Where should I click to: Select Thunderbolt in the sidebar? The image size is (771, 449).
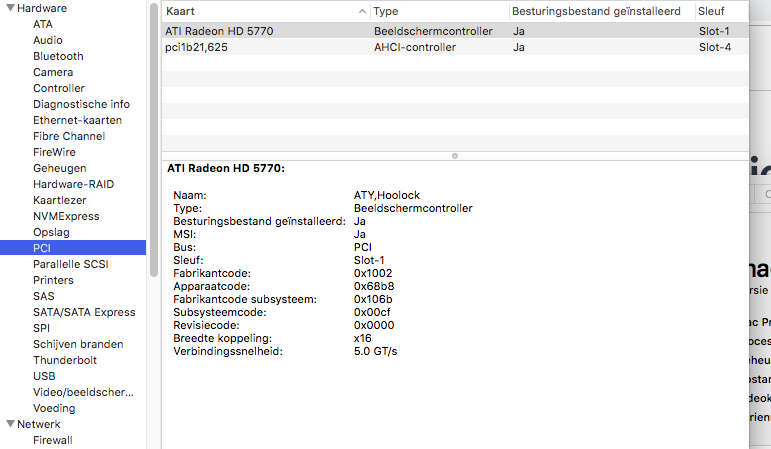[x=65, y=360]
